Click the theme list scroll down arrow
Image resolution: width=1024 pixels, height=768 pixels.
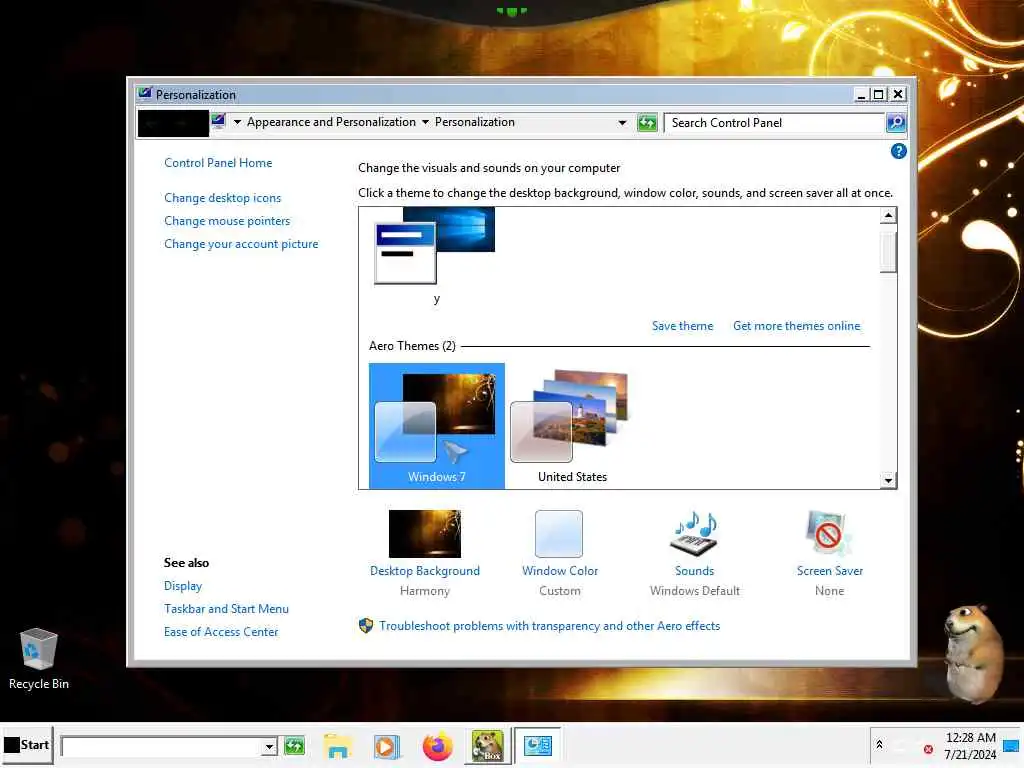click(888, 480)
